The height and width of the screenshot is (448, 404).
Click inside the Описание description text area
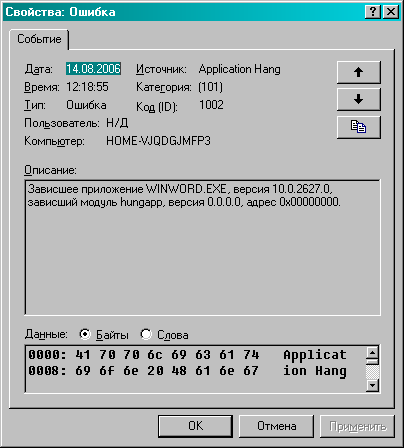[202, 247]
